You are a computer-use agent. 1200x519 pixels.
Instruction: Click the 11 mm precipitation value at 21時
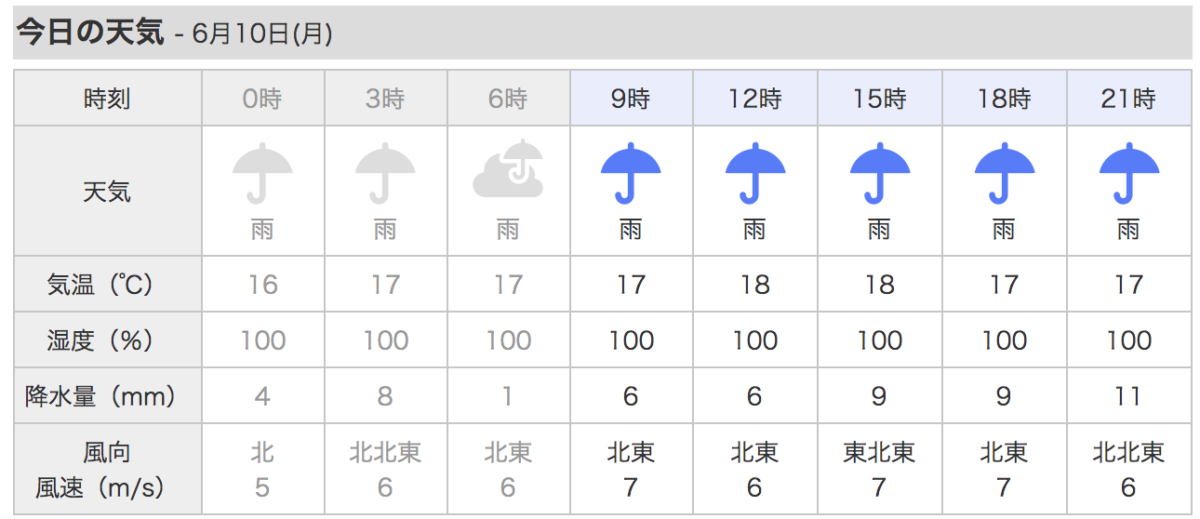click(1129, 397)
